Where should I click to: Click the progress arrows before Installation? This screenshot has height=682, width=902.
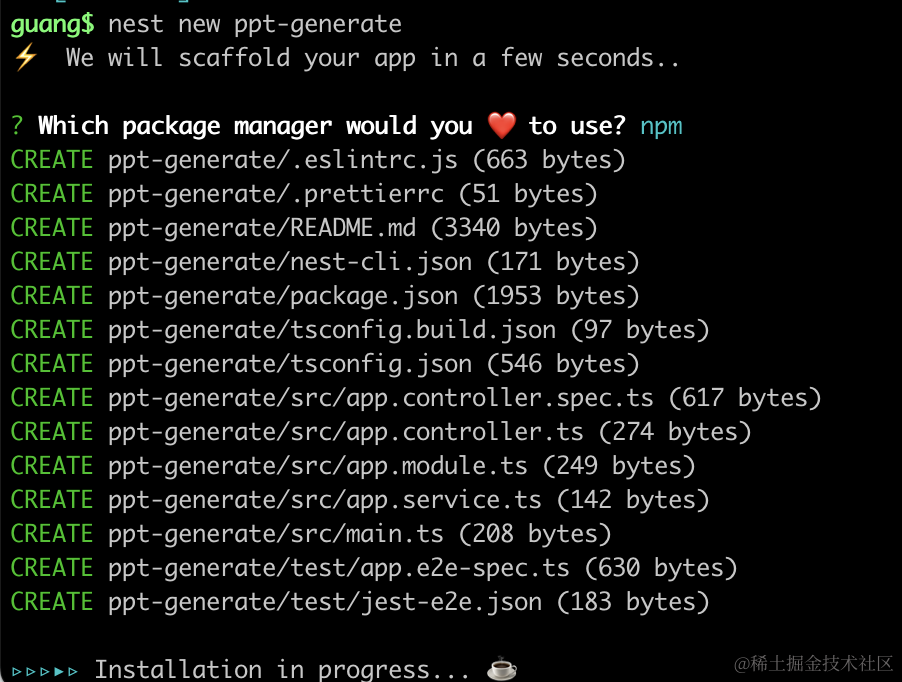(45, 670)
